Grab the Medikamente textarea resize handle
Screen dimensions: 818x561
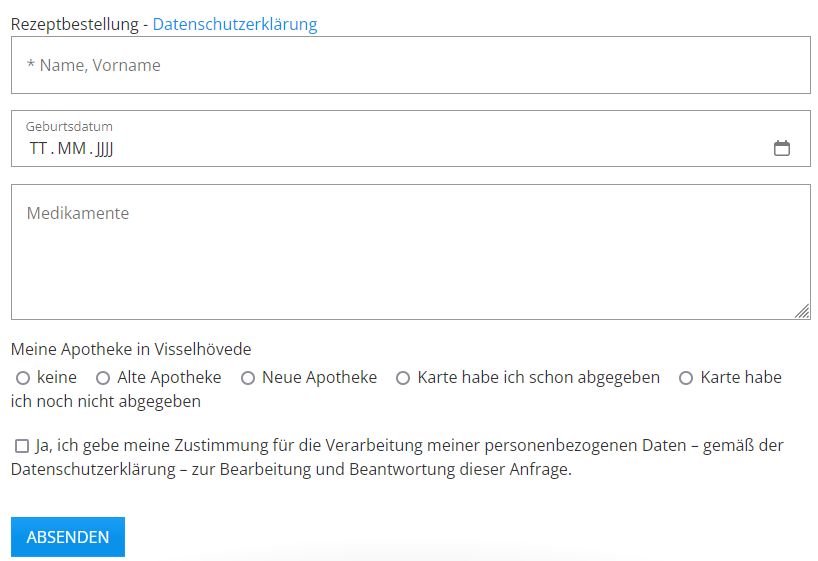point(802,312)
